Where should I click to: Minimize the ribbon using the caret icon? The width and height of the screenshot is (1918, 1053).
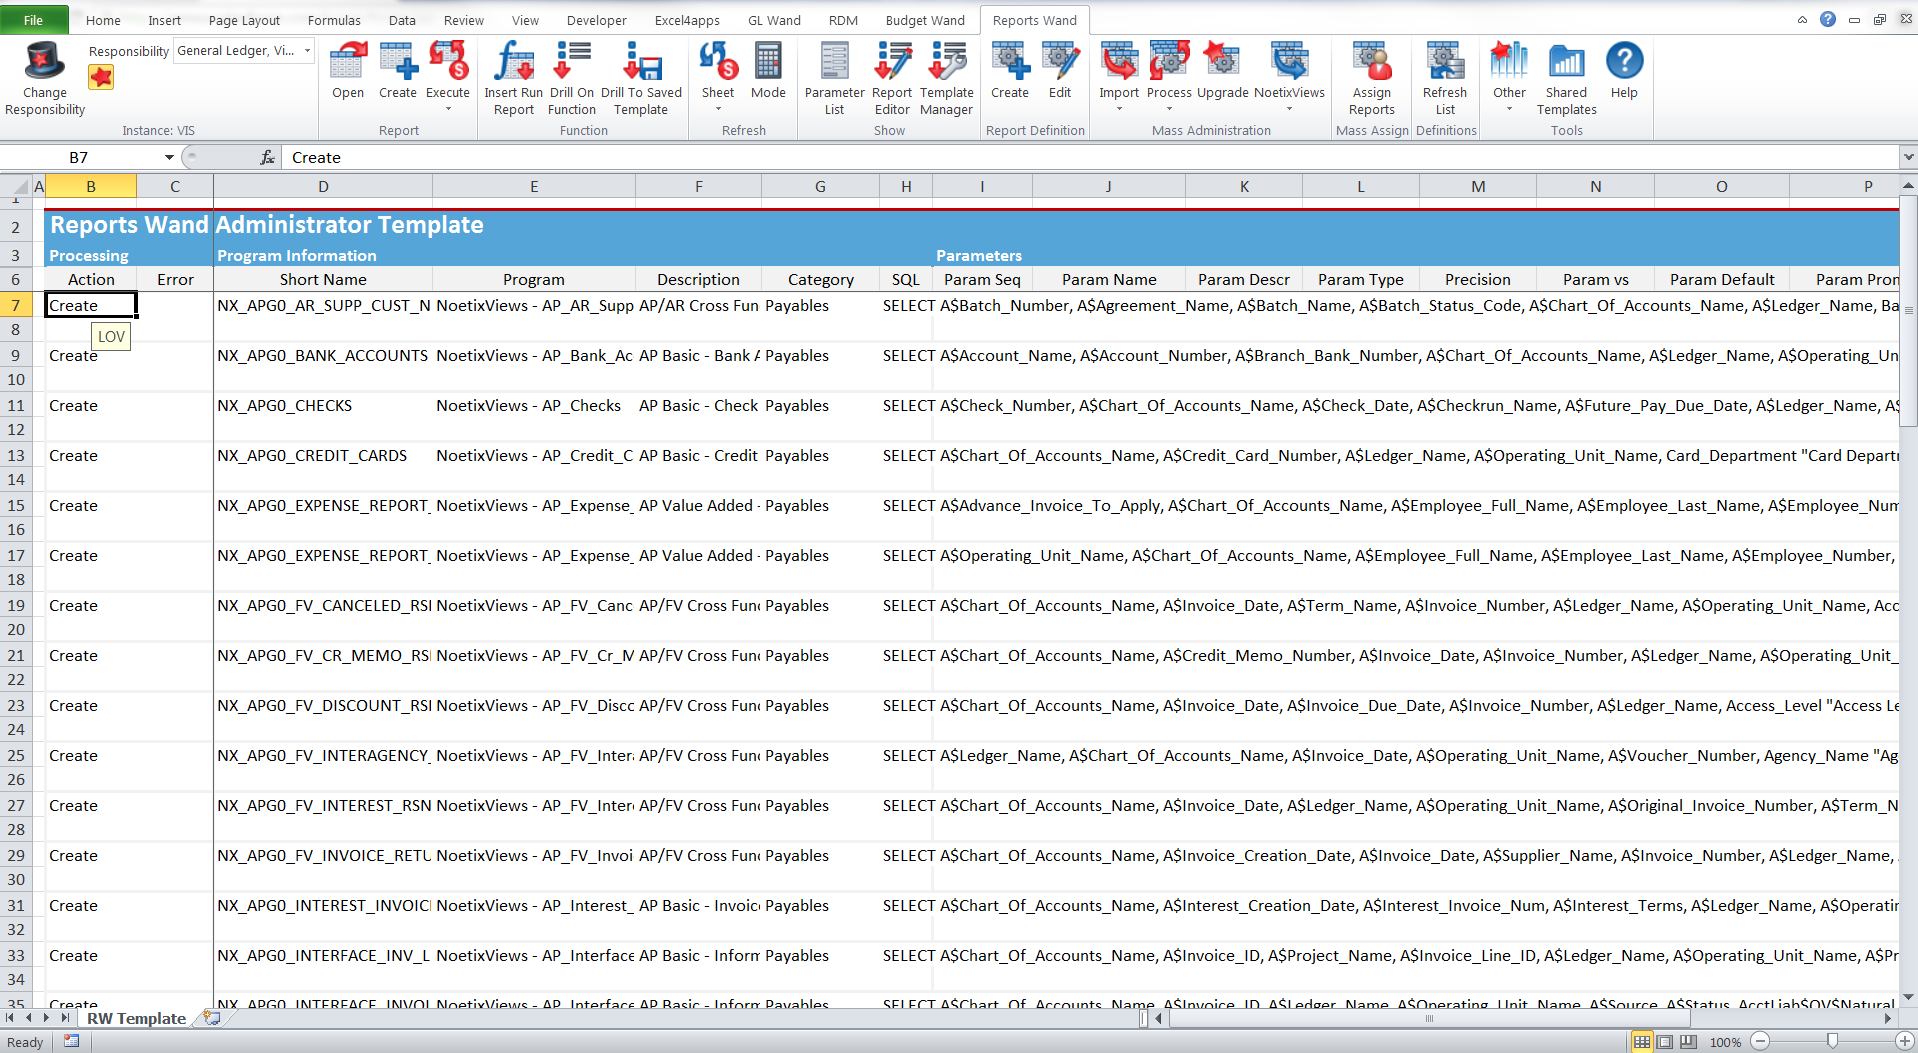click(1802, 19)
